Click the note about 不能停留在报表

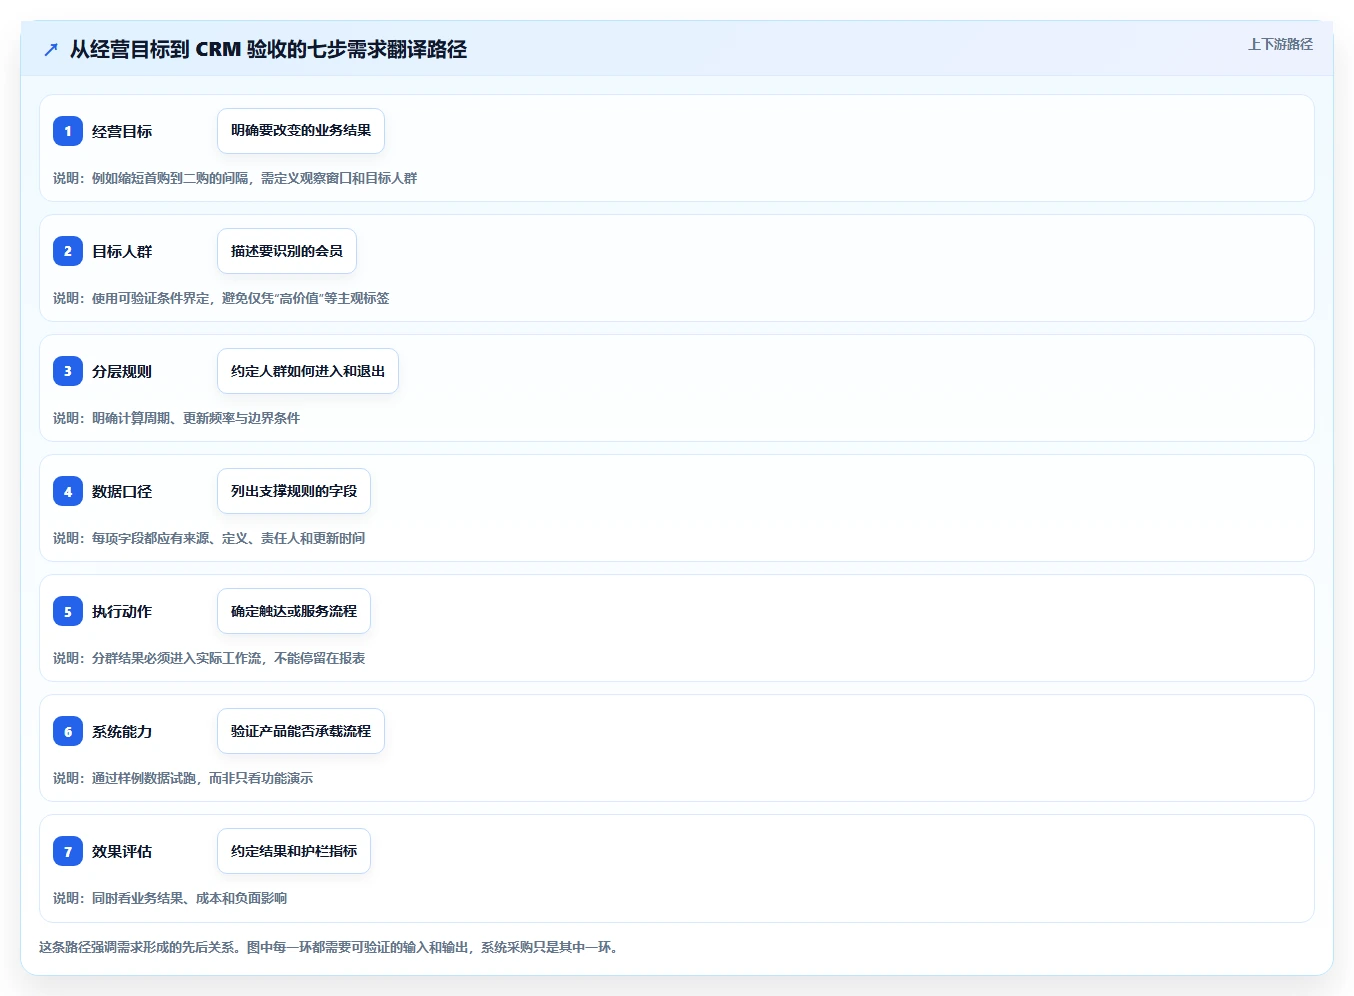point(209,658)
